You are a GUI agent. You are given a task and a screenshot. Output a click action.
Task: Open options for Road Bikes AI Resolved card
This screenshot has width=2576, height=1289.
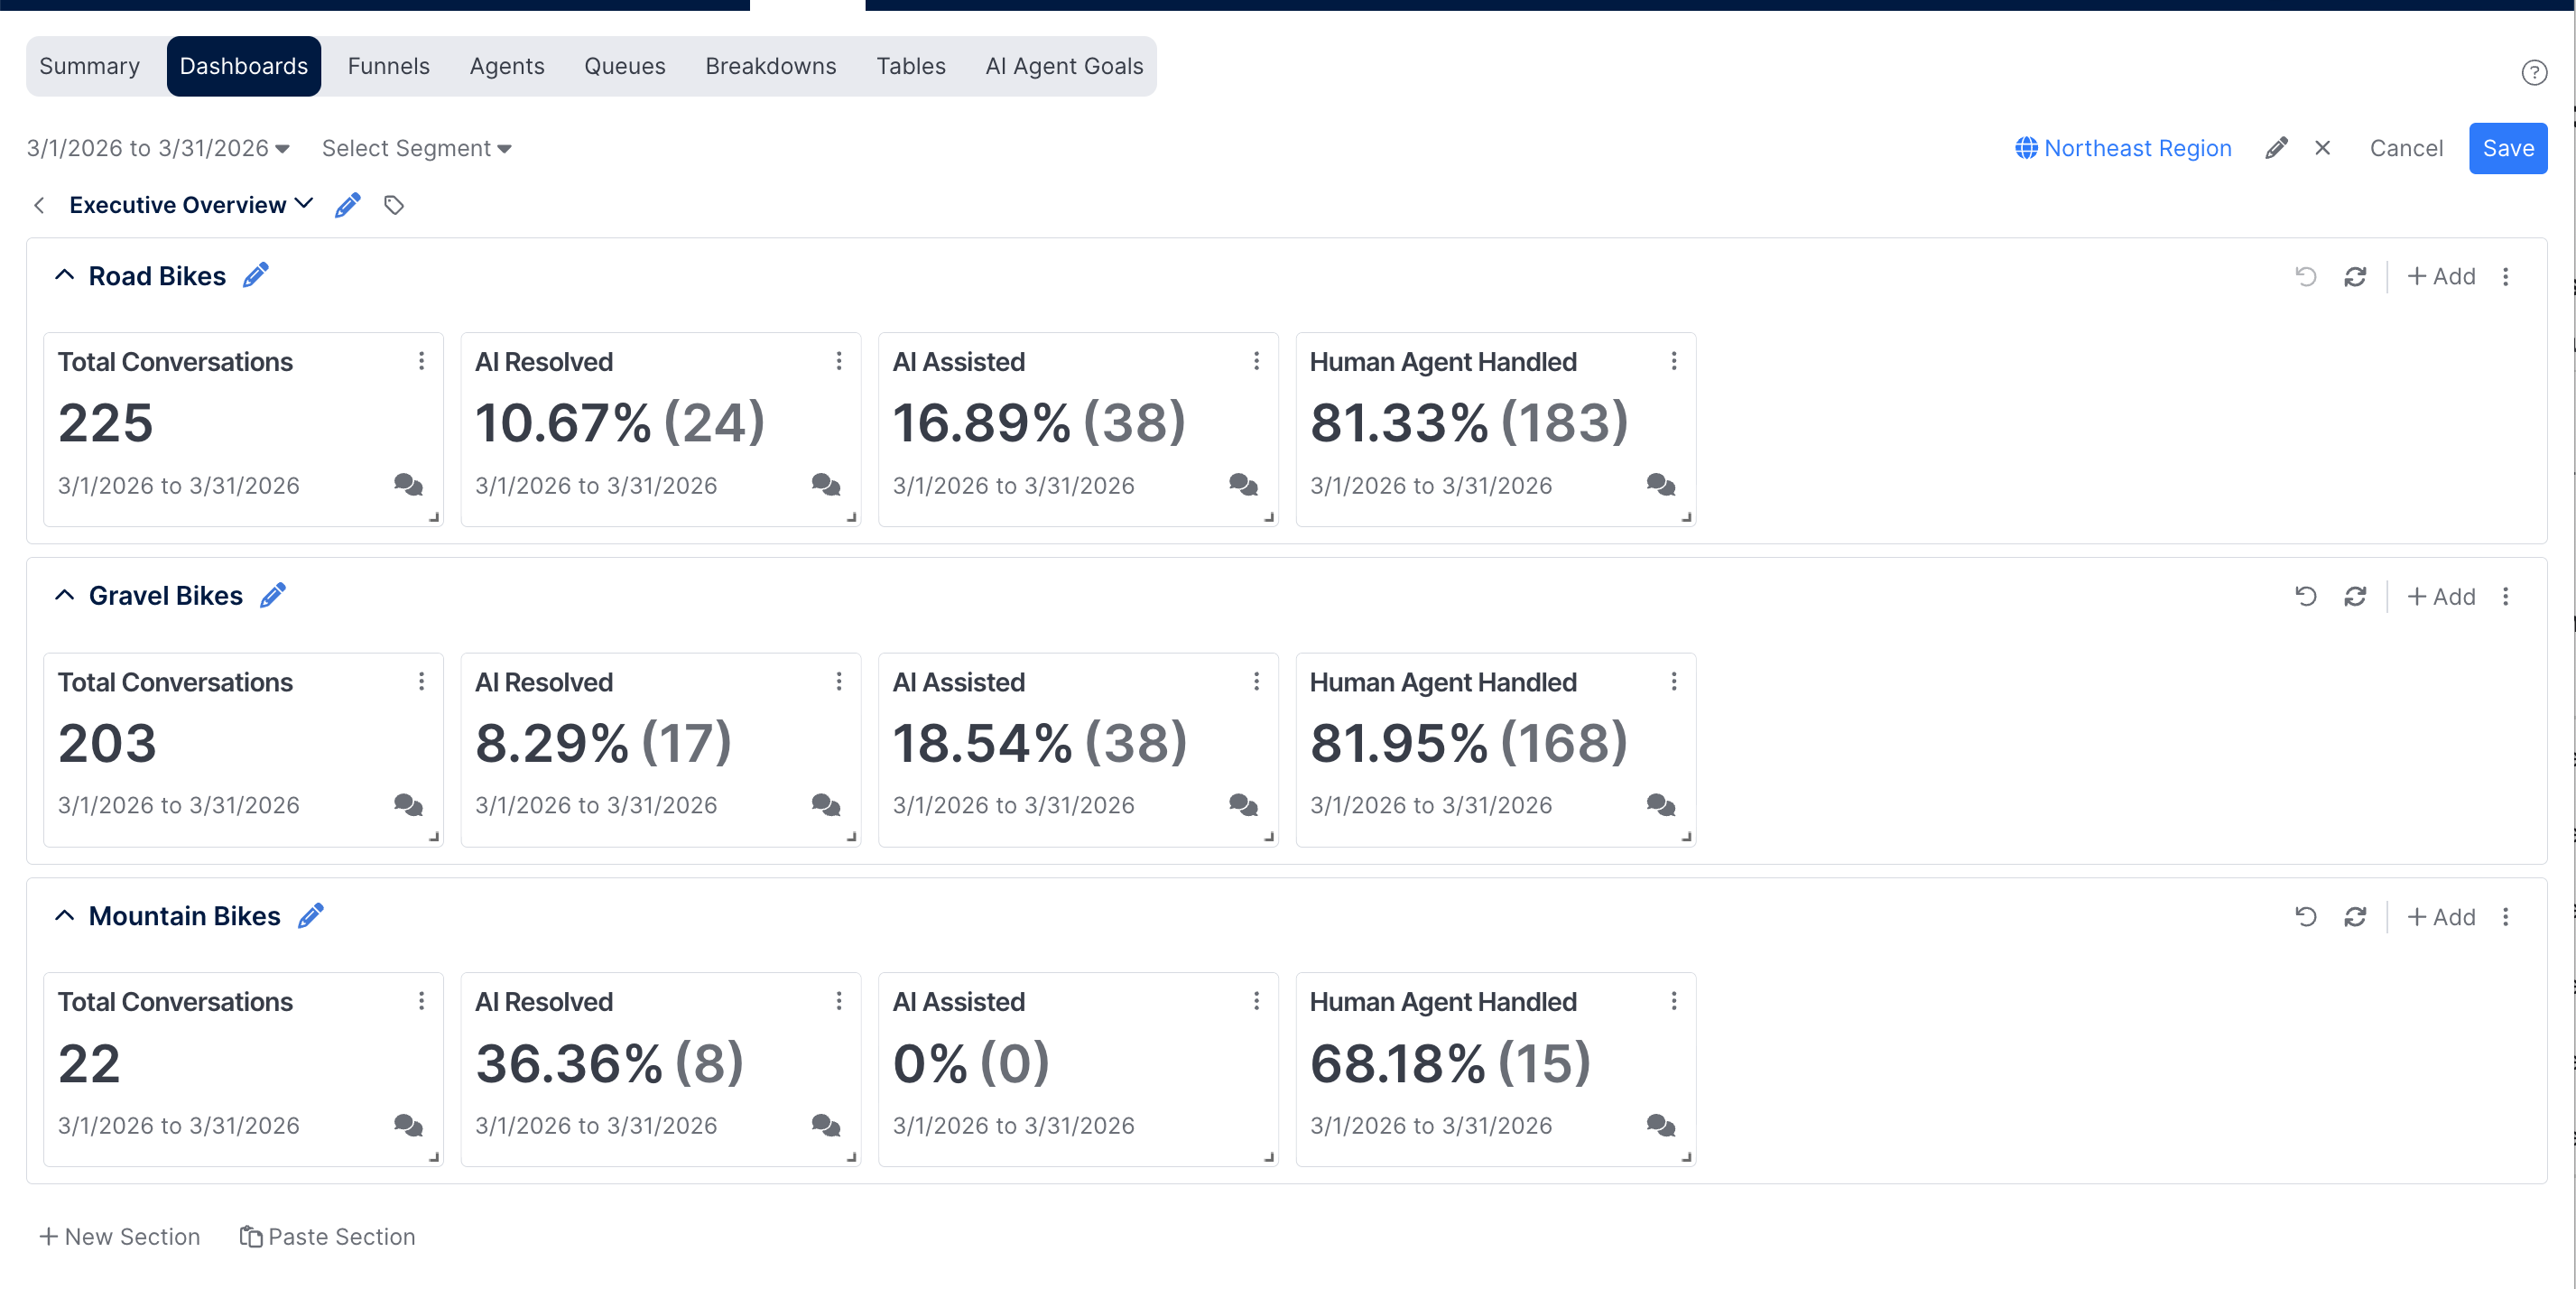click(x=839, y=361)
